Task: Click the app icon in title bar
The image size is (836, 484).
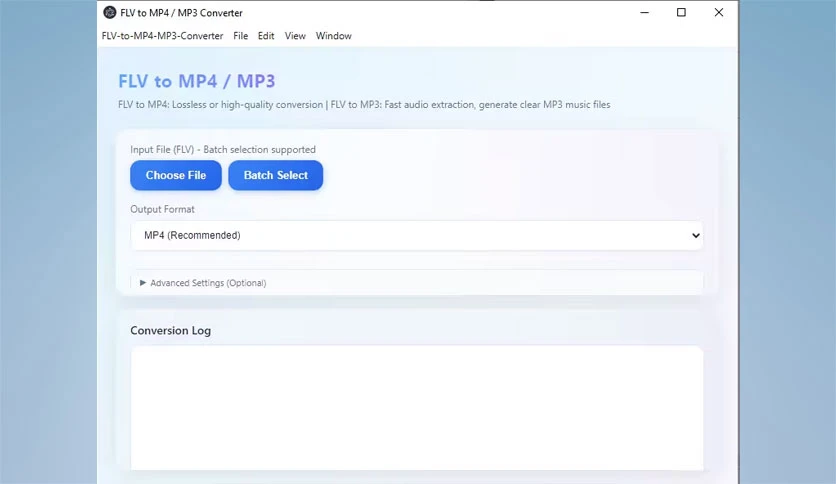Action: point(110,12)
